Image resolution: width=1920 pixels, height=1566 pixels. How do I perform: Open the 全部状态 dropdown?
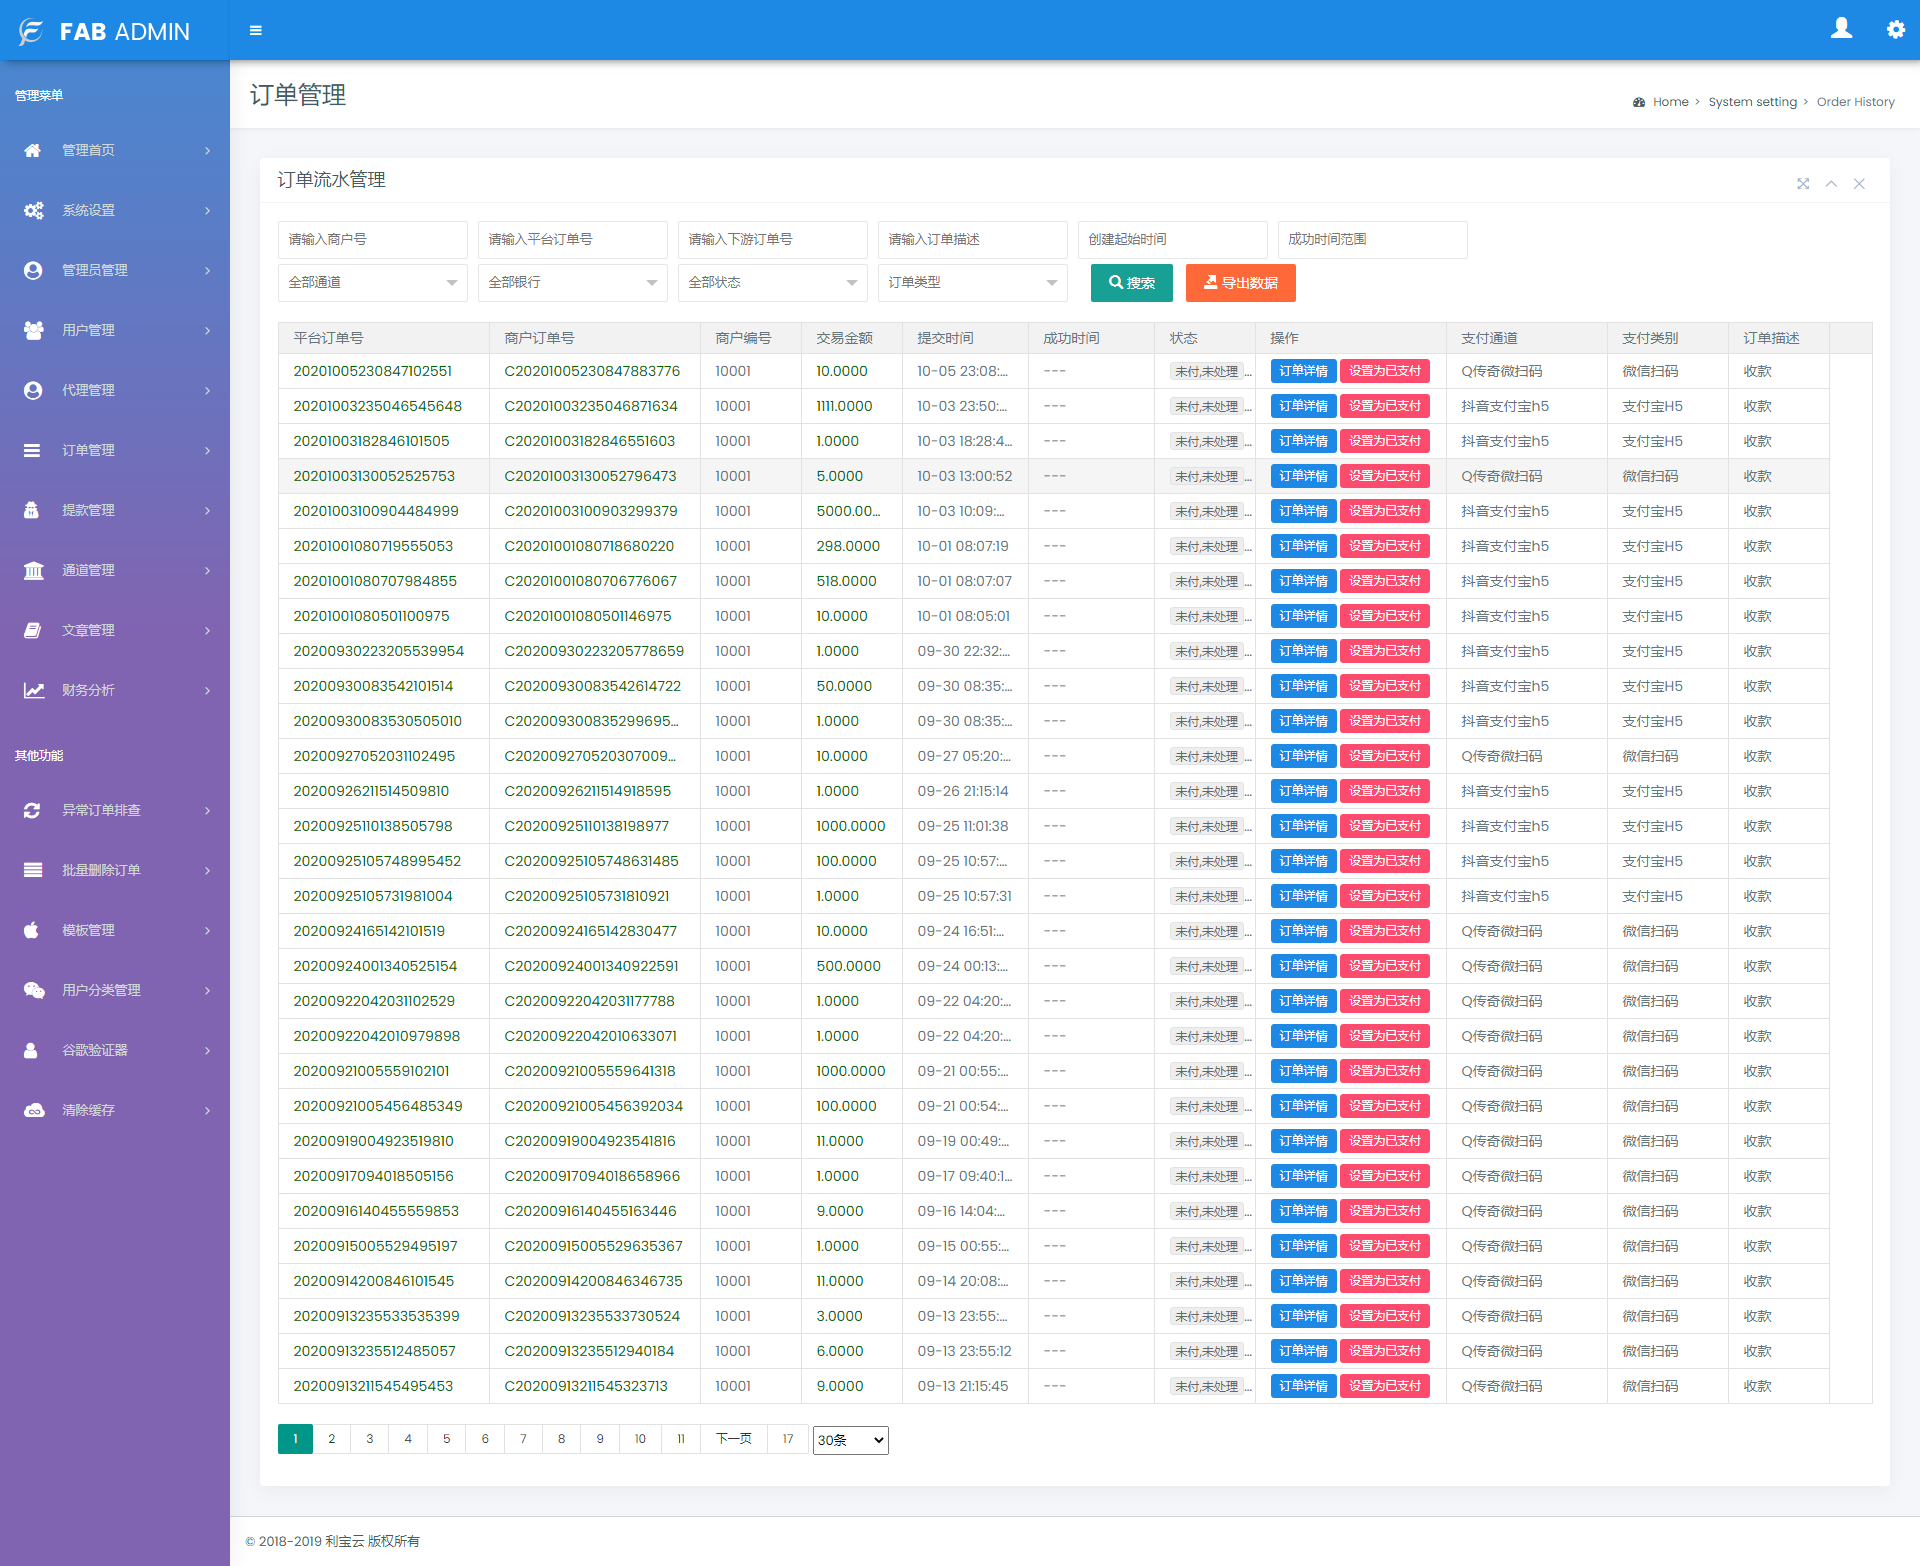click(772, 283)
